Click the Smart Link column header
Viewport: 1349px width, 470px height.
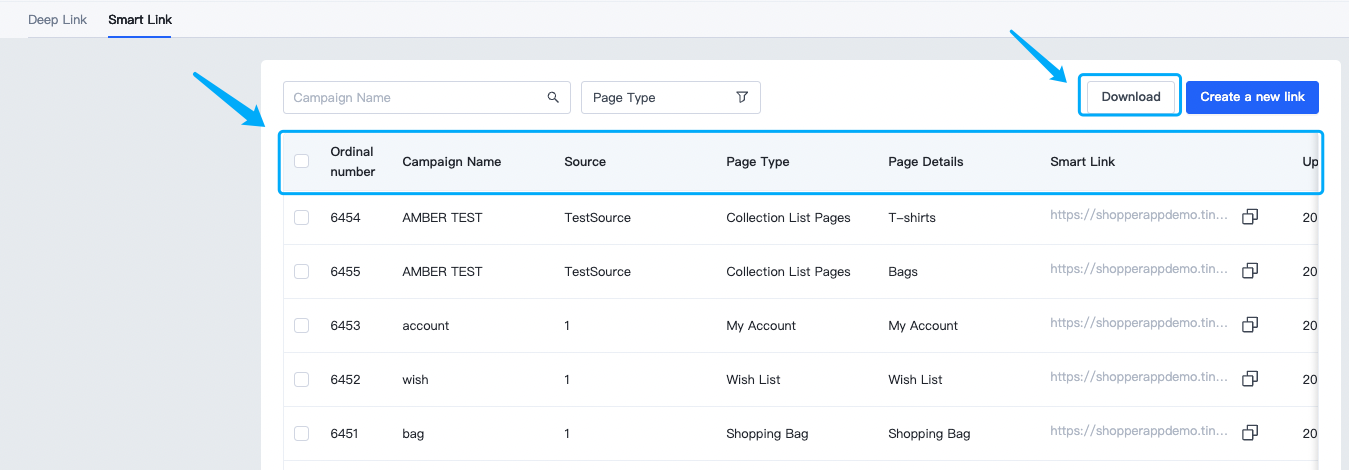tap(1082, 161)
